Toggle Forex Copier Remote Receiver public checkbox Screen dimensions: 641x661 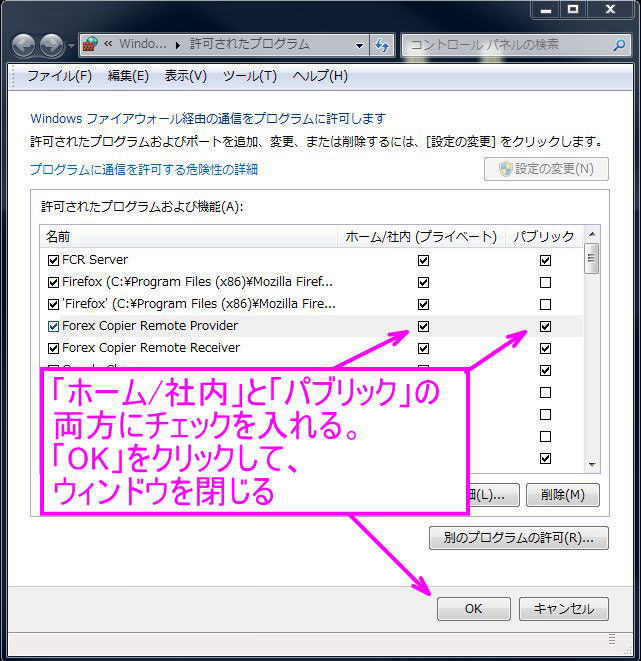545,348
